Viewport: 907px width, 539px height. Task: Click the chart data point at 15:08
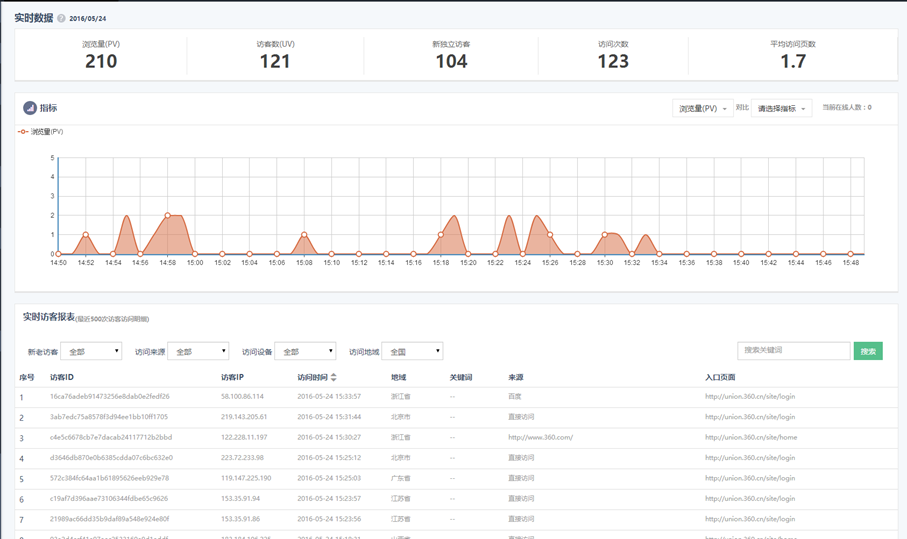(305, 235)
